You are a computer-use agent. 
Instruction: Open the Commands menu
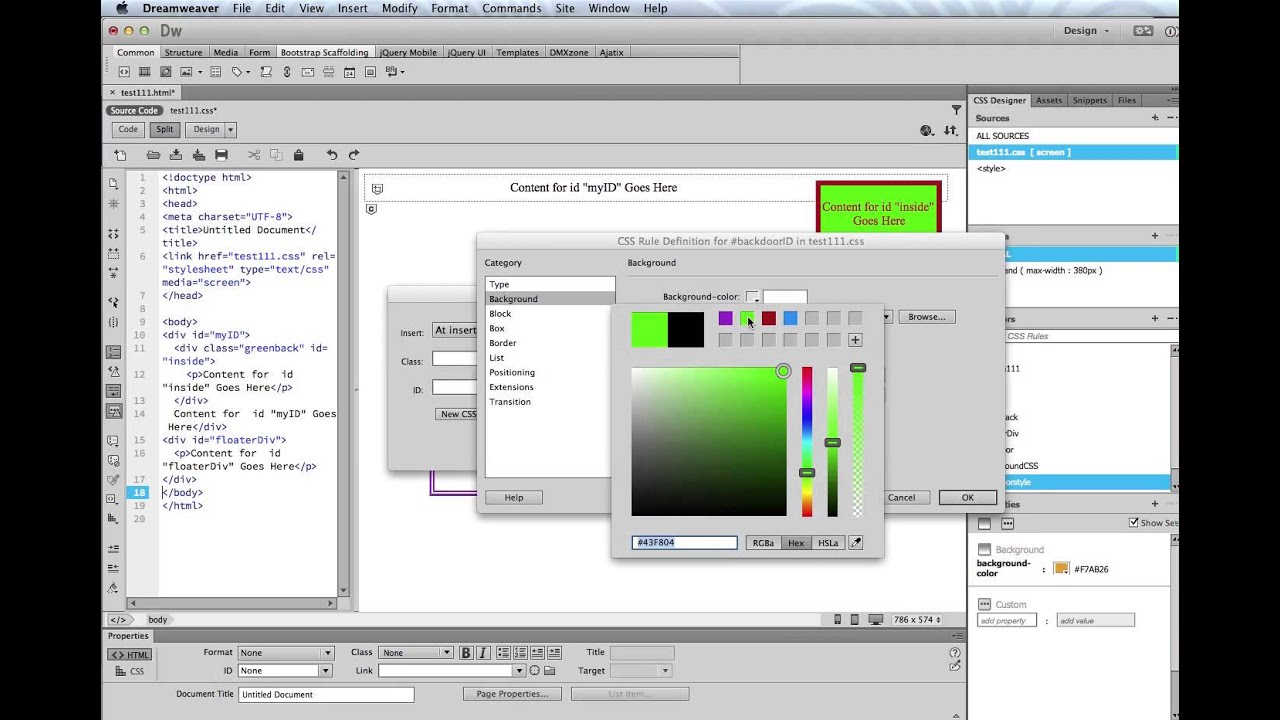click(x=511, y=8)
